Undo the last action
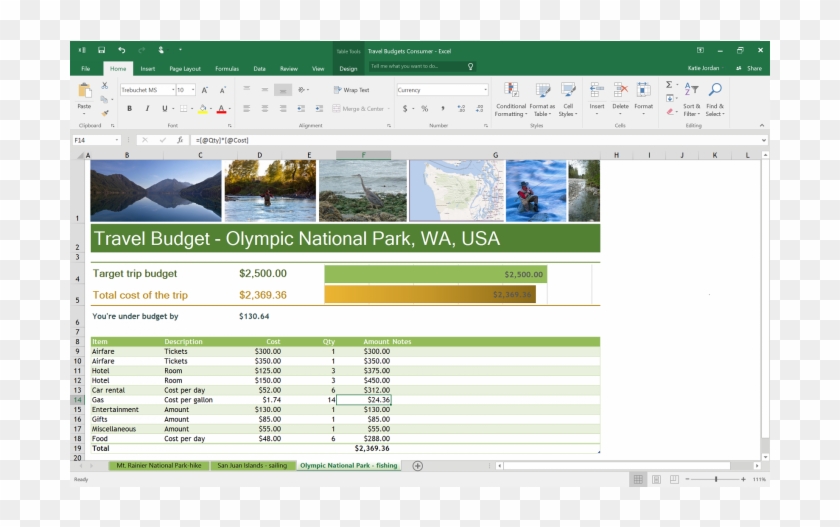 coord(122,50)
